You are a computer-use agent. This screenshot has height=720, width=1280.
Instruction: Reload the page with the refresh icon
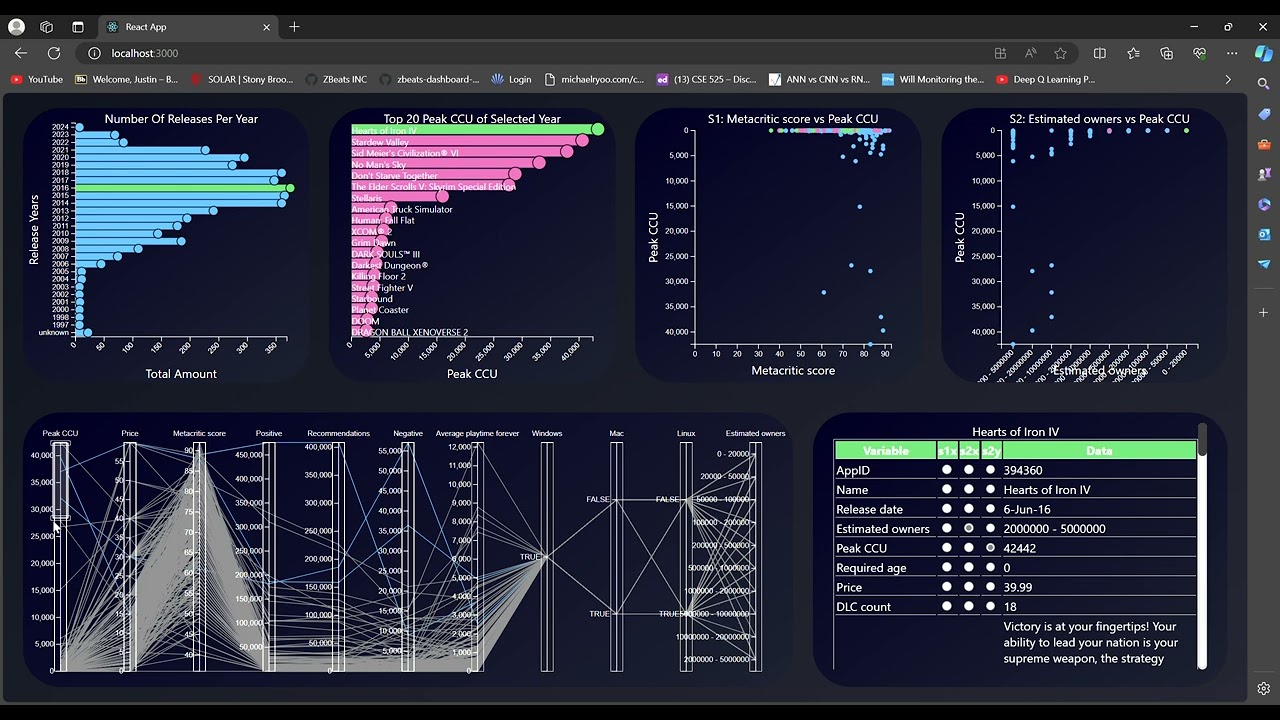(54, 53)
